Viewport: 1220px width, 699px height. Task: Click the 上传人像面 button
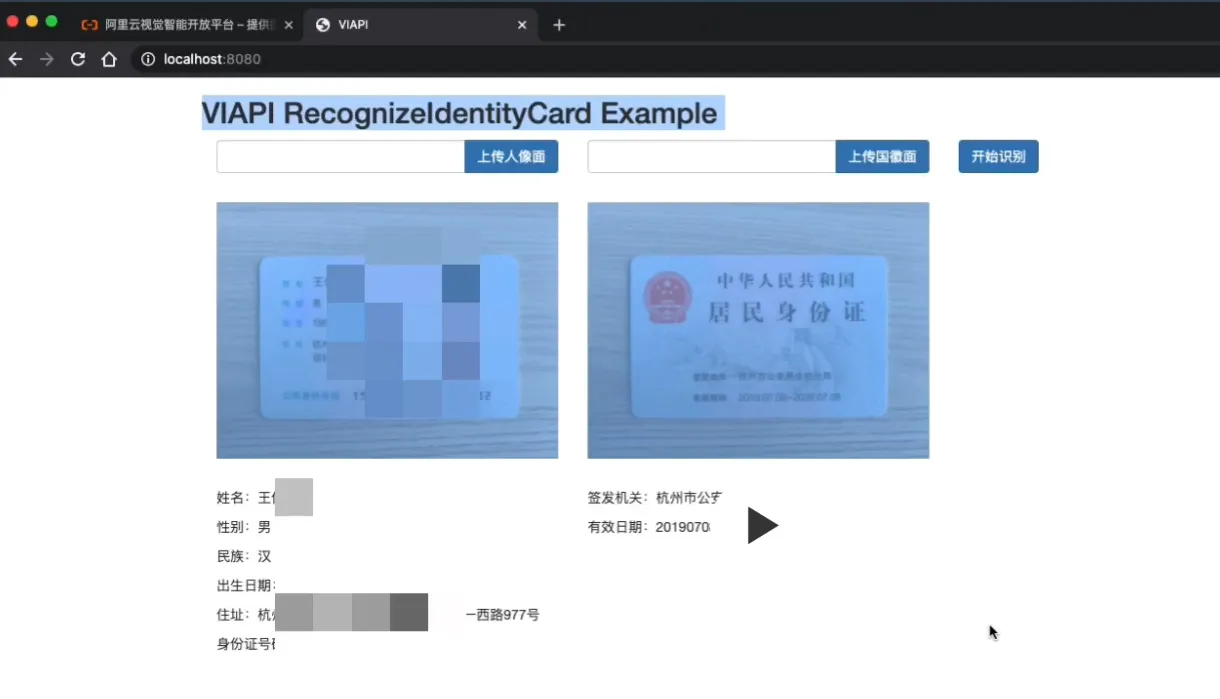(x=511, y=157)
